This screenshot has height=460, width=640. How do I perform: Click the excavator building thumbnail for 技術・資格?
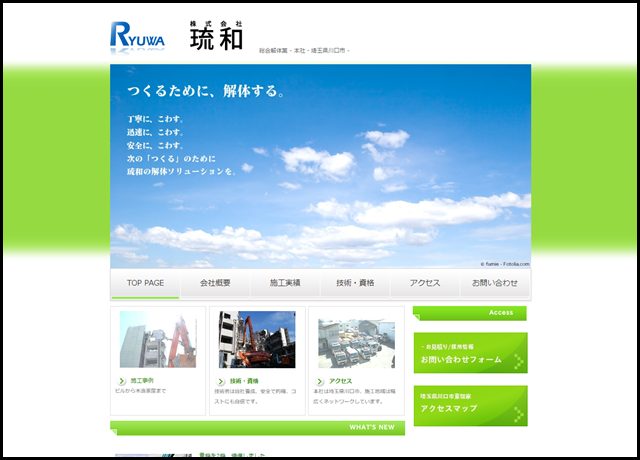click(x=257, y=340)
